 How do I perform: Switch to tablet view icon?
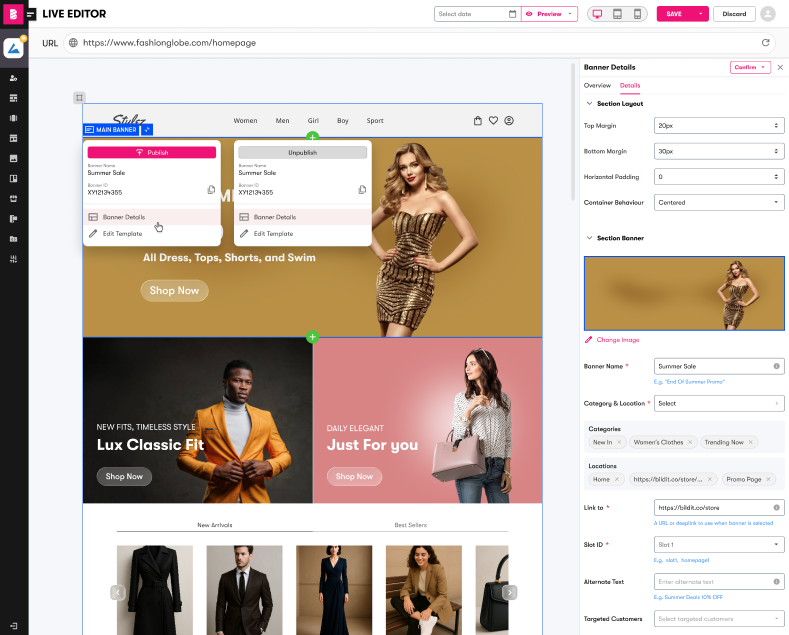[617, 14]
